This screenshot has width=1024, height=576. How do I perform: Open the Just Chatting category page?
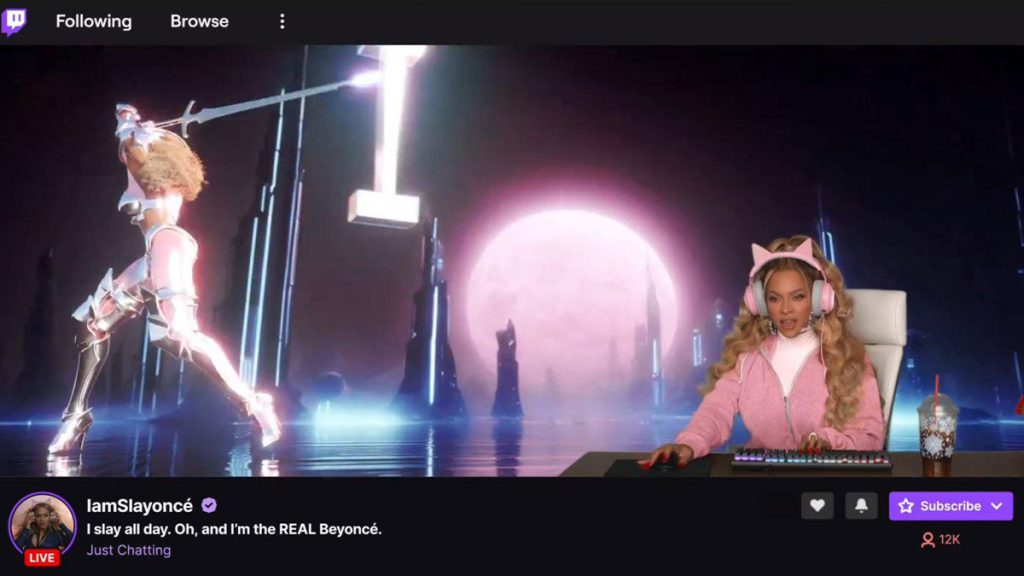128,550
